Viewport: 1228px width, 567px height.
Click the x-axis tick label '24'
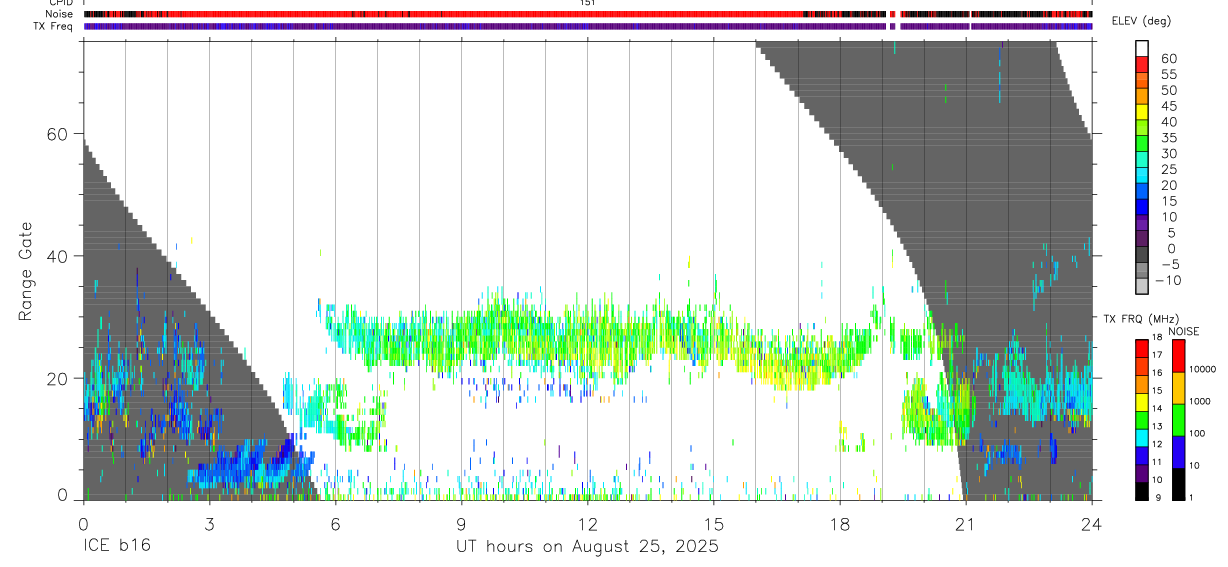pyautogui.click(x=1092, y=523)
